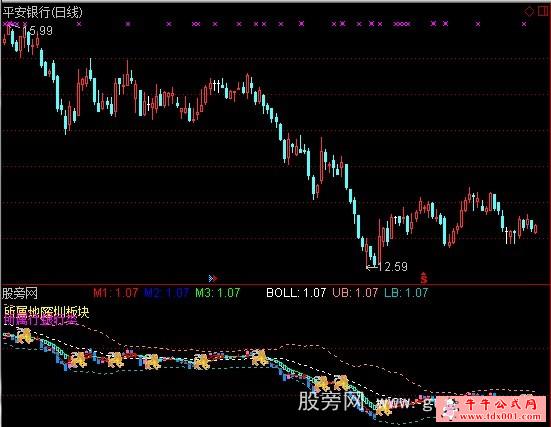Click the red-blue arrow marker on time axis
551x427 pixels.
(x=213, y=279)
